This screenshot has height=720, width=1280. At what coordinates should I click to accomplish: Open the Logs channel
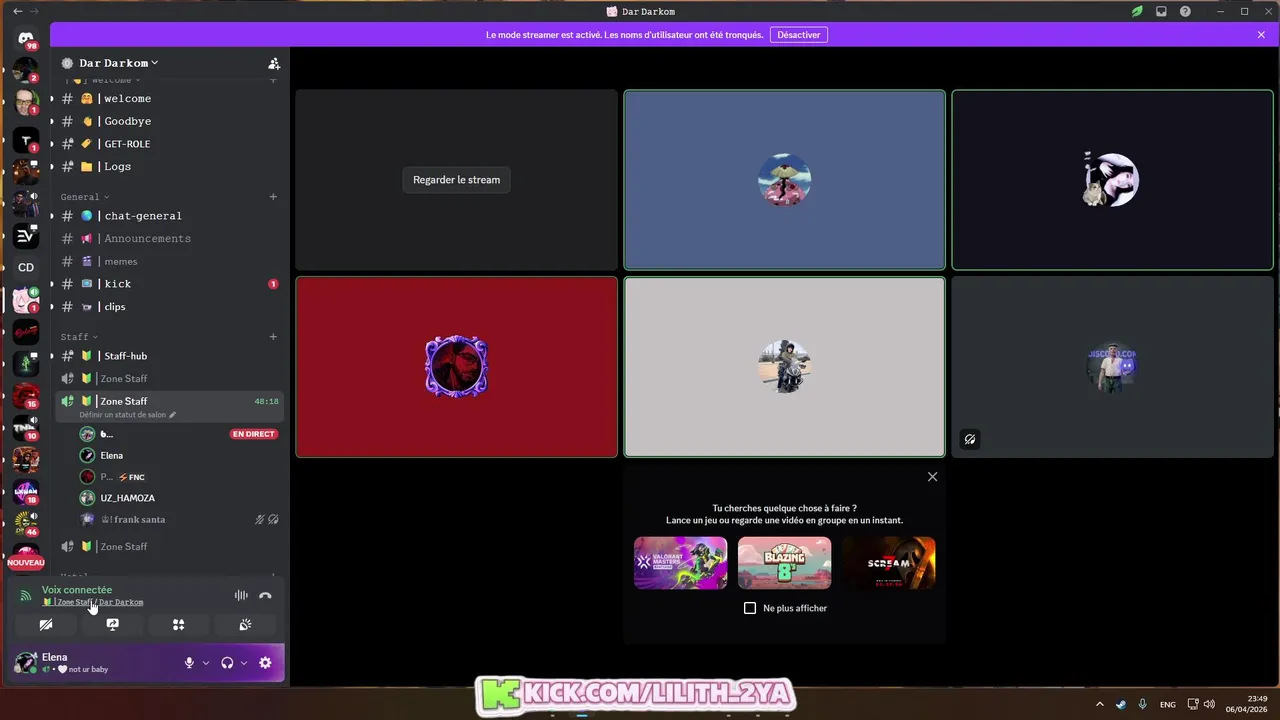click(x=169, y=167)
